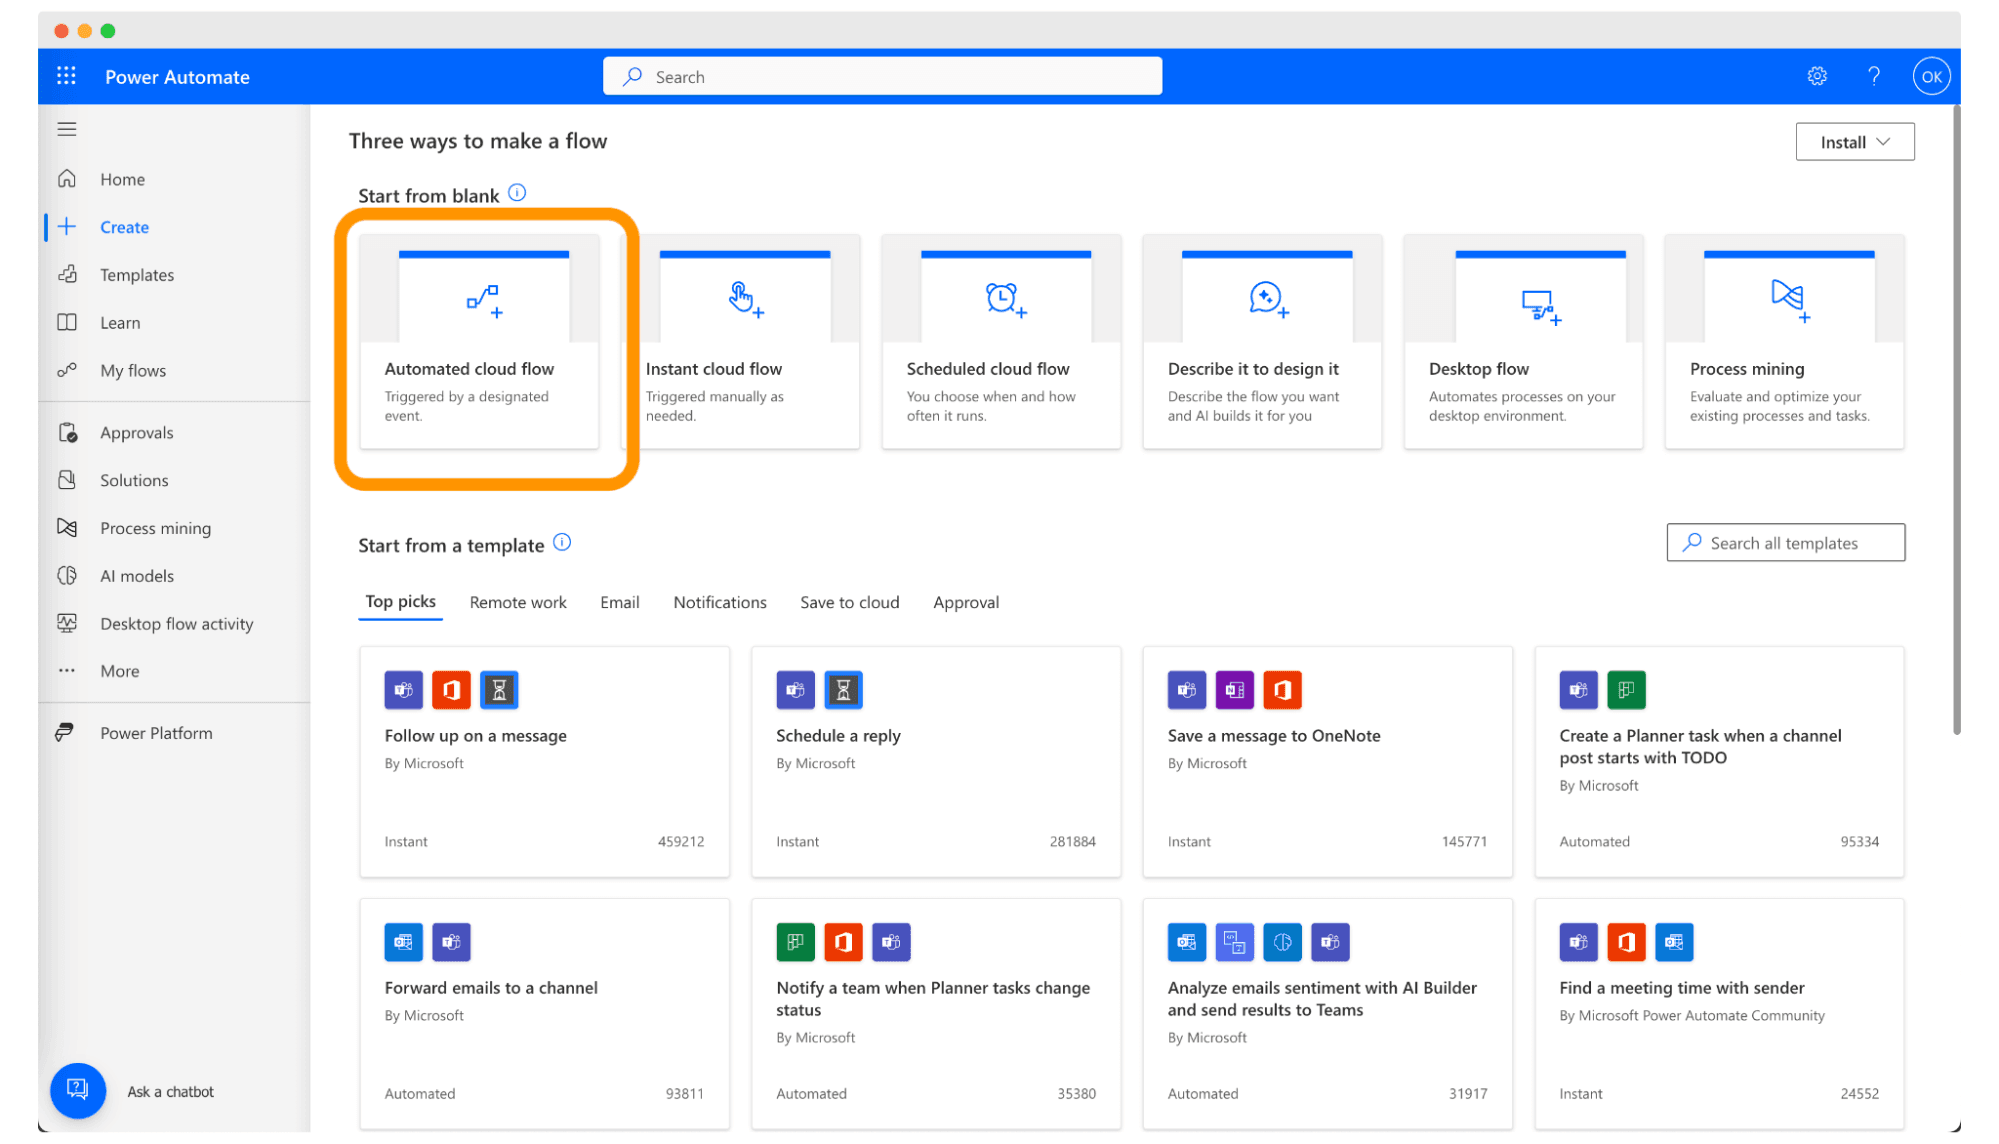Click the Process mining sidebar icon
1999x1144 pixels.
tap(67, 527)
